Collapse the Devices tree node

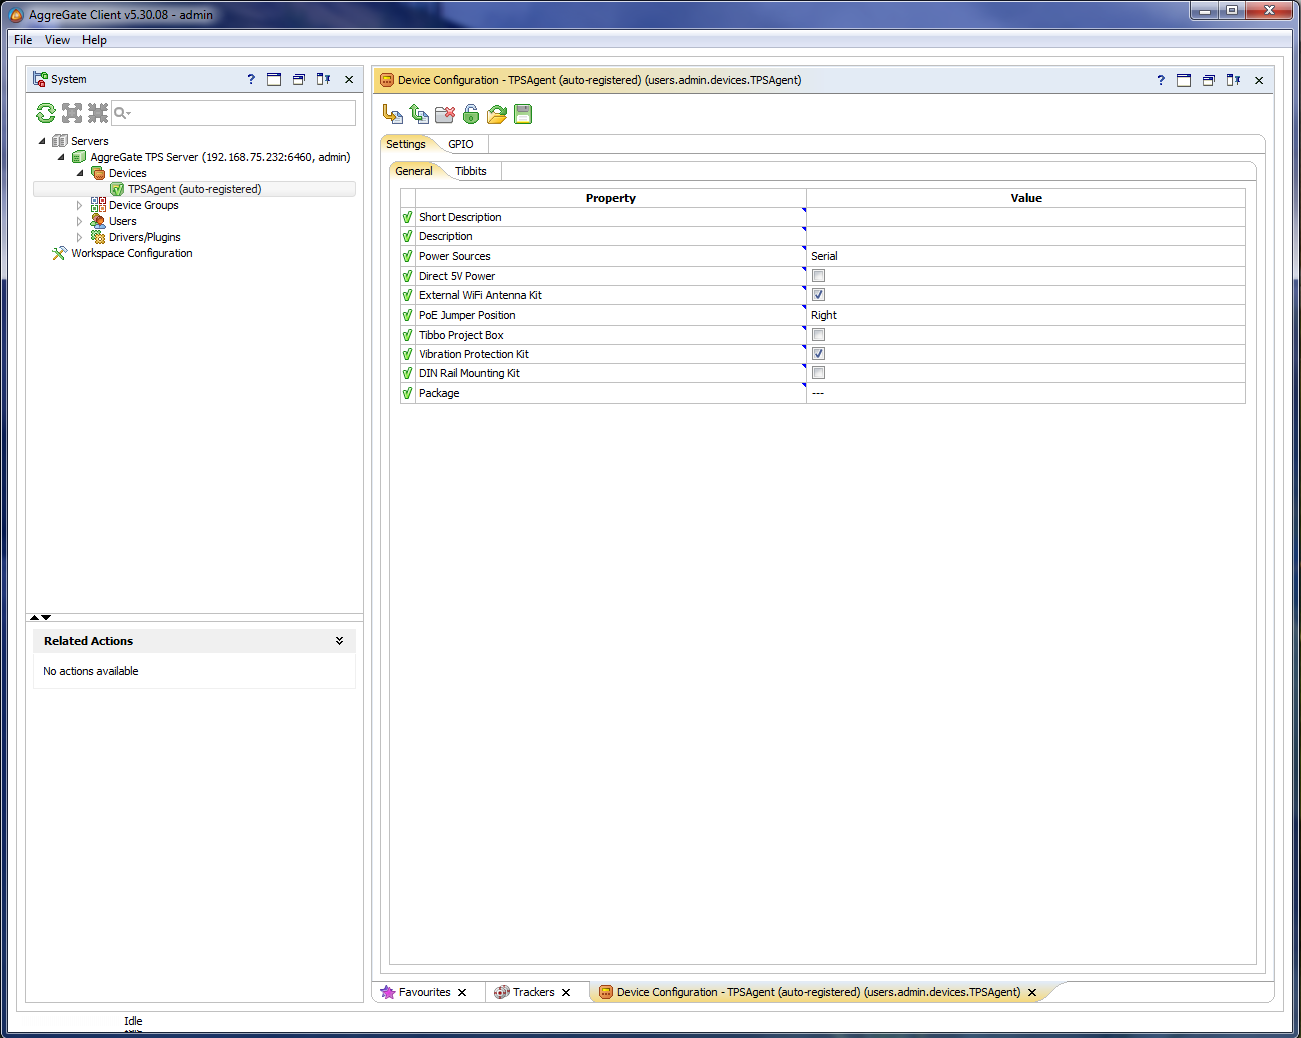pos(80,173)
